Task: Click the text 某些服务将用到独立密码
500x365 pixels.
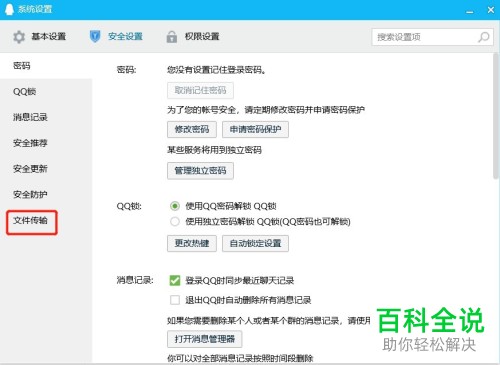Action: pyautogui.click(x=214, y=150)
